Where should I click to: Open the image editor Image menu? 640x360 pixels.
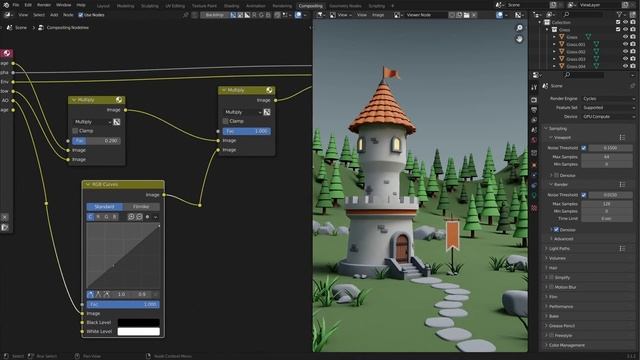point(378,15)
